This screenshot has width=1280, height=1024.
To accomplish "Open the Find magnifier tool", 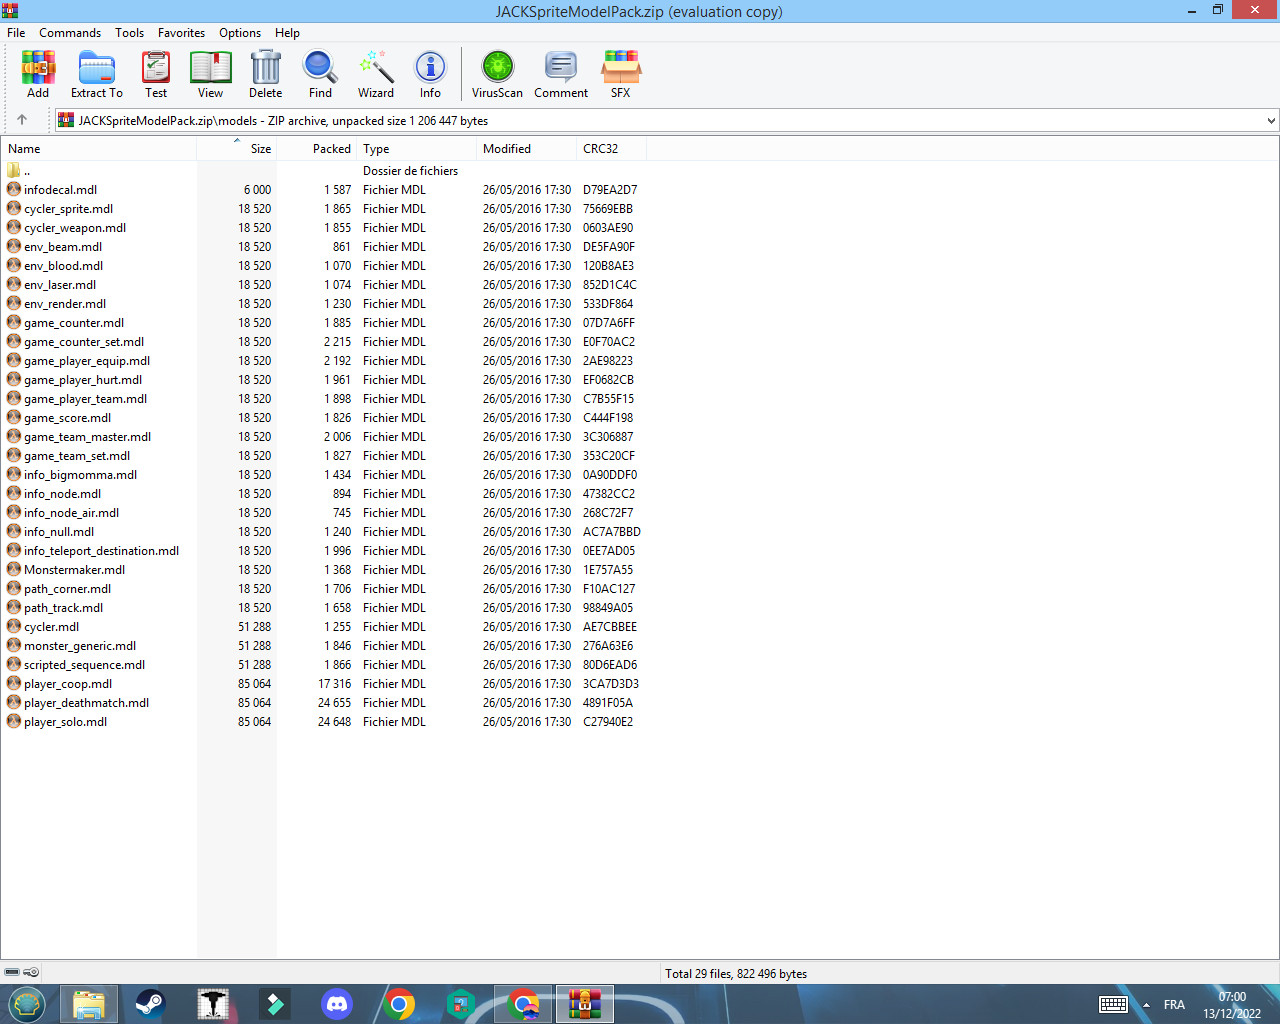I will pos(320,74).
